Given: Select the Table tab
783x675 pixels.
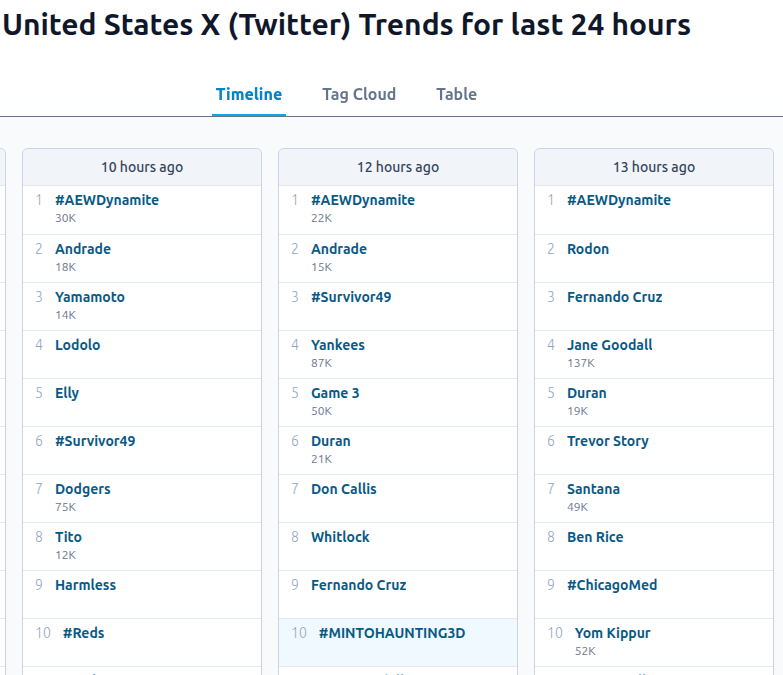Looking at the screenshot, I should (x=456, y=94).
